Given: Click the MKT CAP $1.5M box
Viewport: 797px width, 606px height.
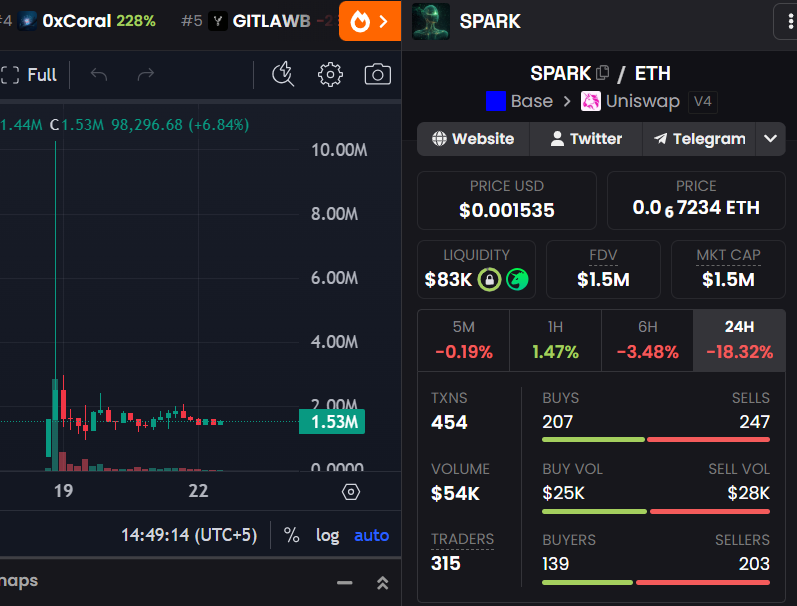Looking at the screenshot, I should [728, 269].
